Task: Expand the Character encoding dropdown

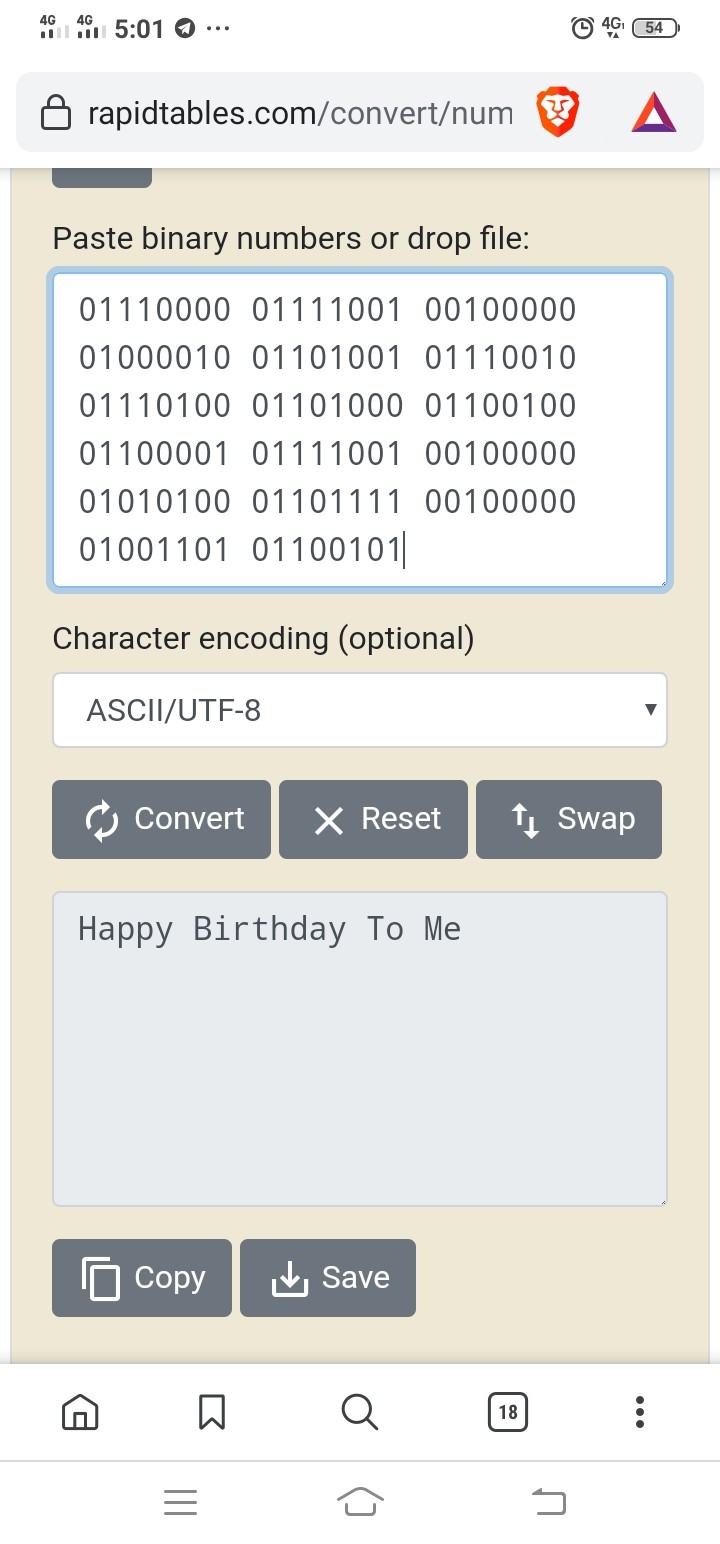Action: pyautogui.click(x=360, y=710)
